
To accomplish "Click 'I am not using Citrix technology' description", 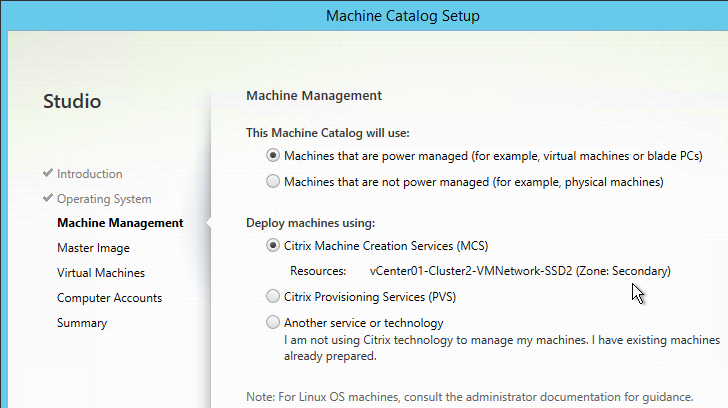I will coord(502,348).
